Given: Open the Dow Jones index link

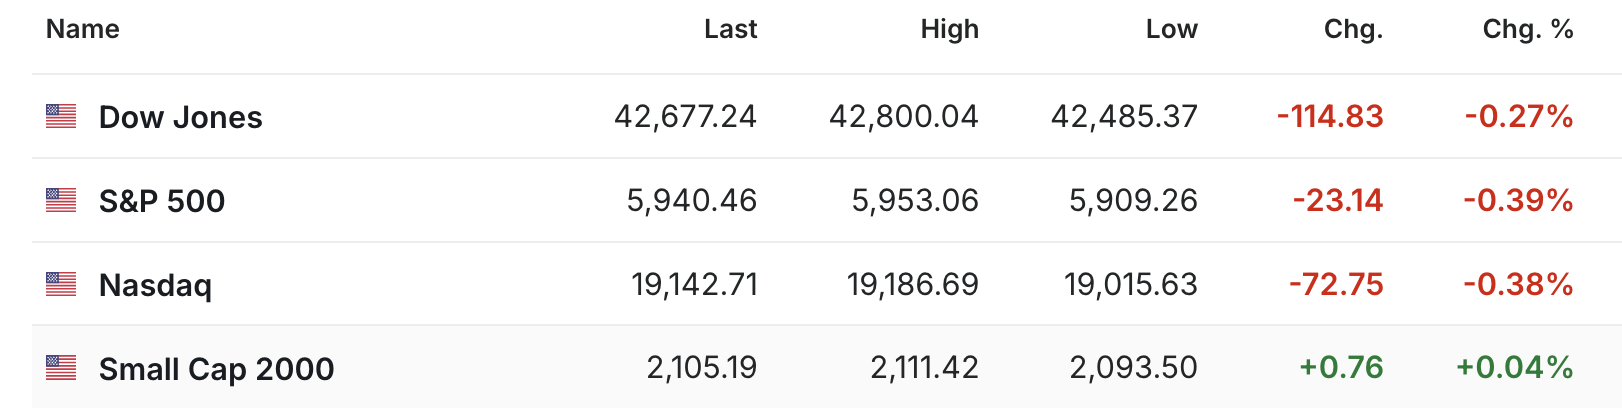Looking at the screenshot, I should pyautogui.click(x=180, y=118).
